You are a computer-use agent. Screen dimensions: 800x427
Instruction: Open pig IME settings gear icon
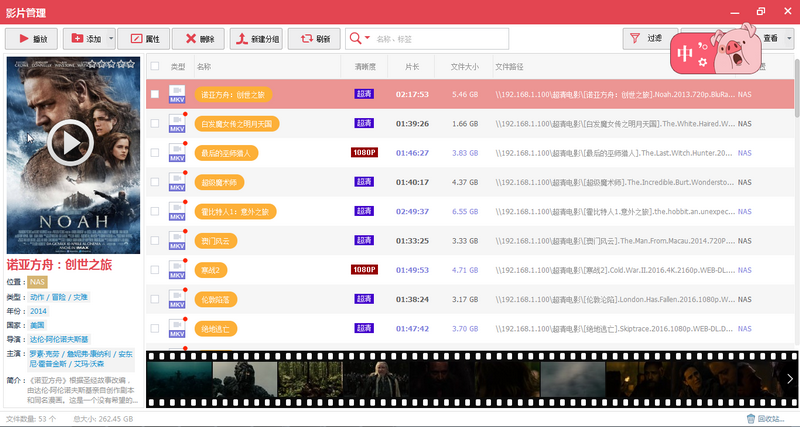point(703,62)
